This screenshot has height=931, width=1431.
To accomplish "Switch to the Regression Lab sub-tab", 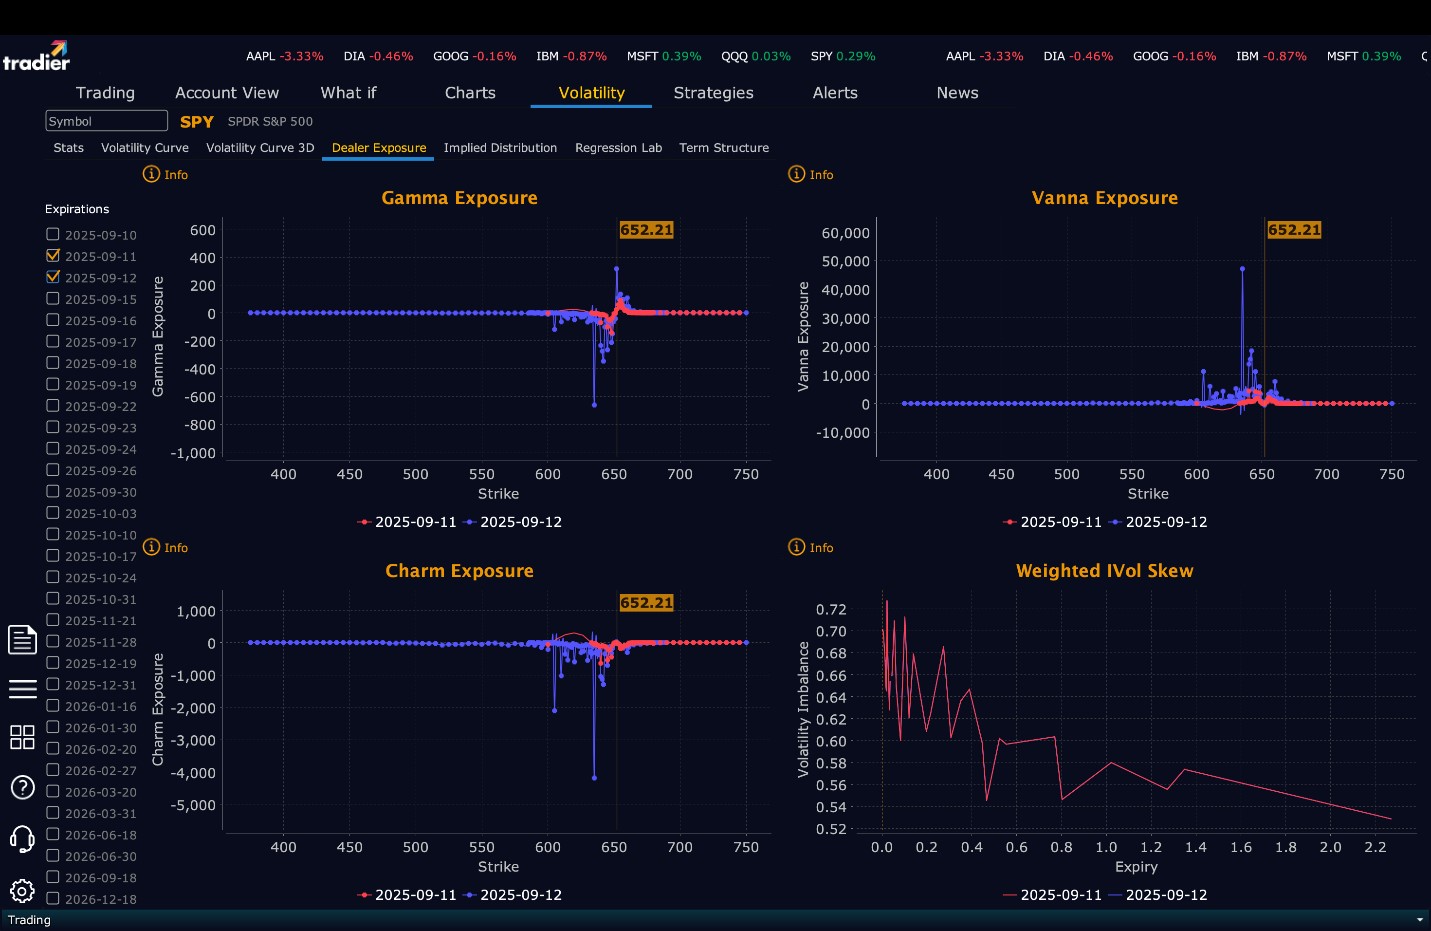I will point(618,148).
